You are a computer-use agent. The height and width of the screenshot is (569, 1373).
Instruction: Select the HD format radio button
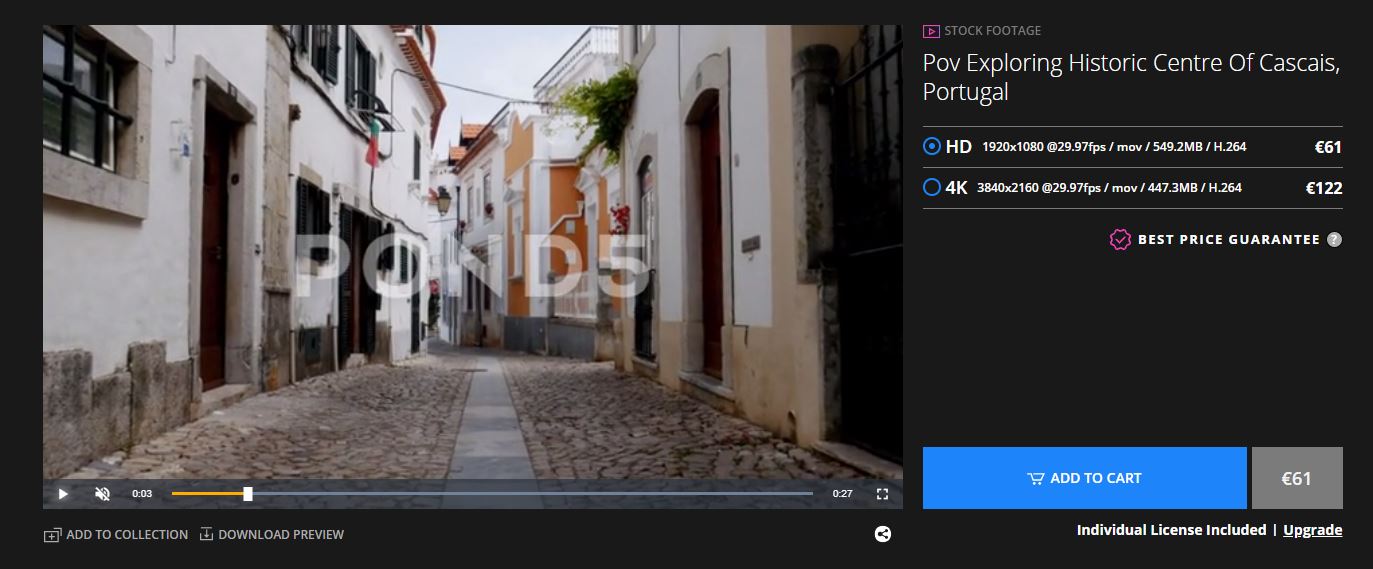(932, 146)
